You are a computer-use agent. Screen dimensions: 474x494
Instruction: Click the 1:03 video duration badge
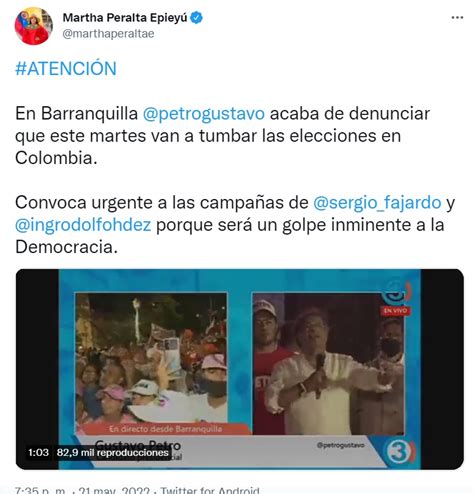click(x=38, y=452)
